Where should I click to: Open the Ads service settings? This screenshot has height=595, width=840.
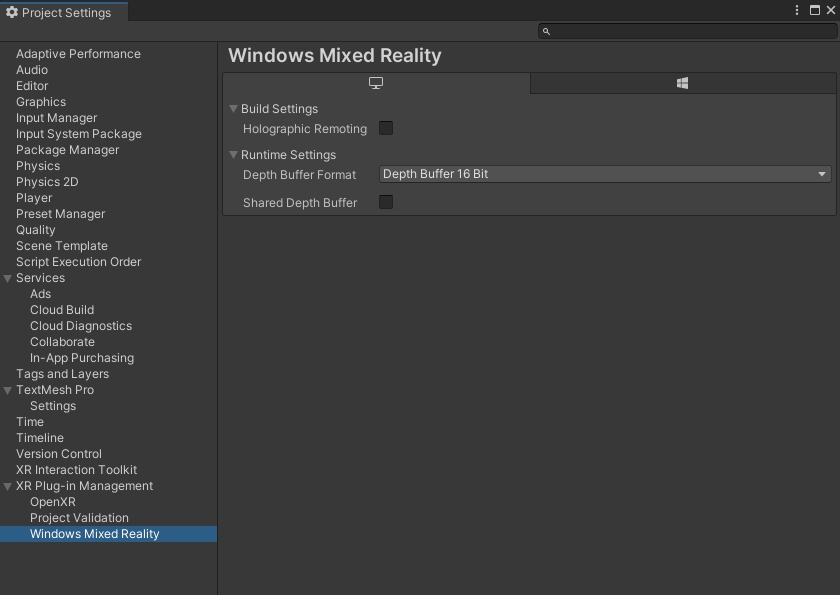40,294
